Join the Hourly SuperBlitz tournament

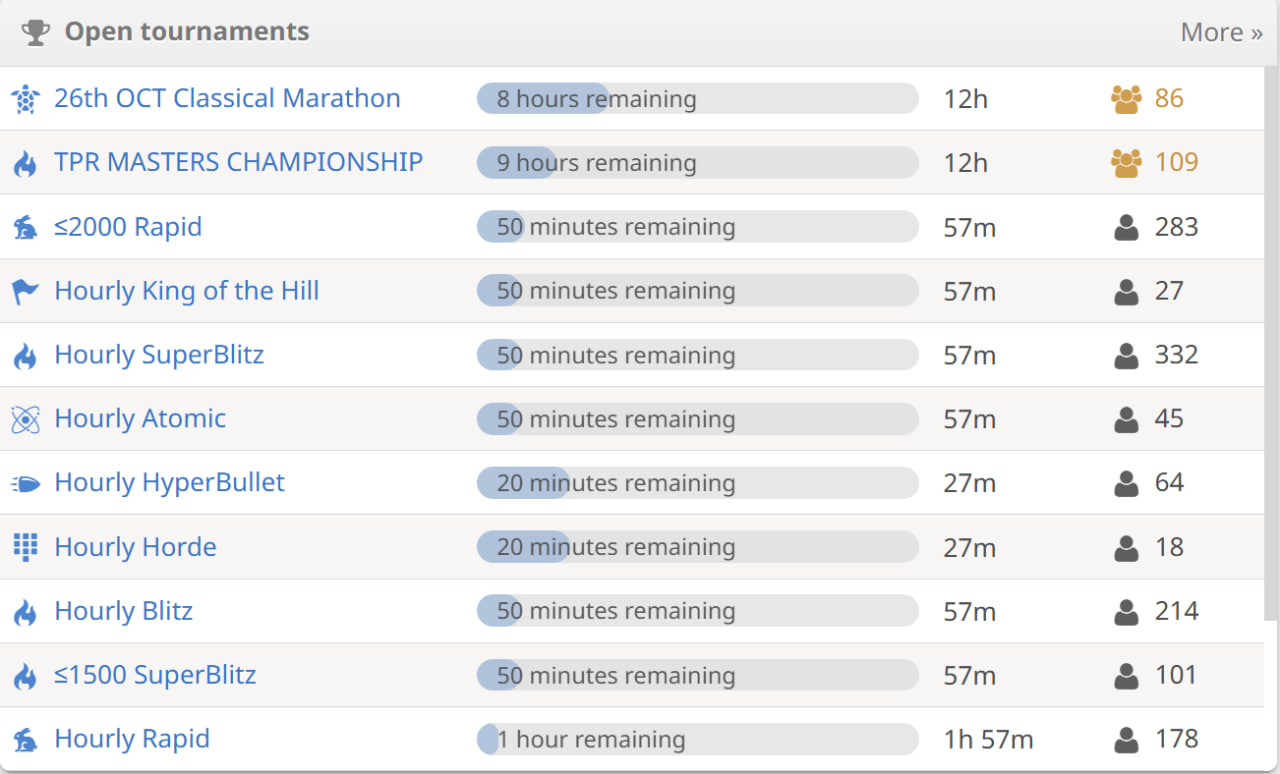pos(159,354)
